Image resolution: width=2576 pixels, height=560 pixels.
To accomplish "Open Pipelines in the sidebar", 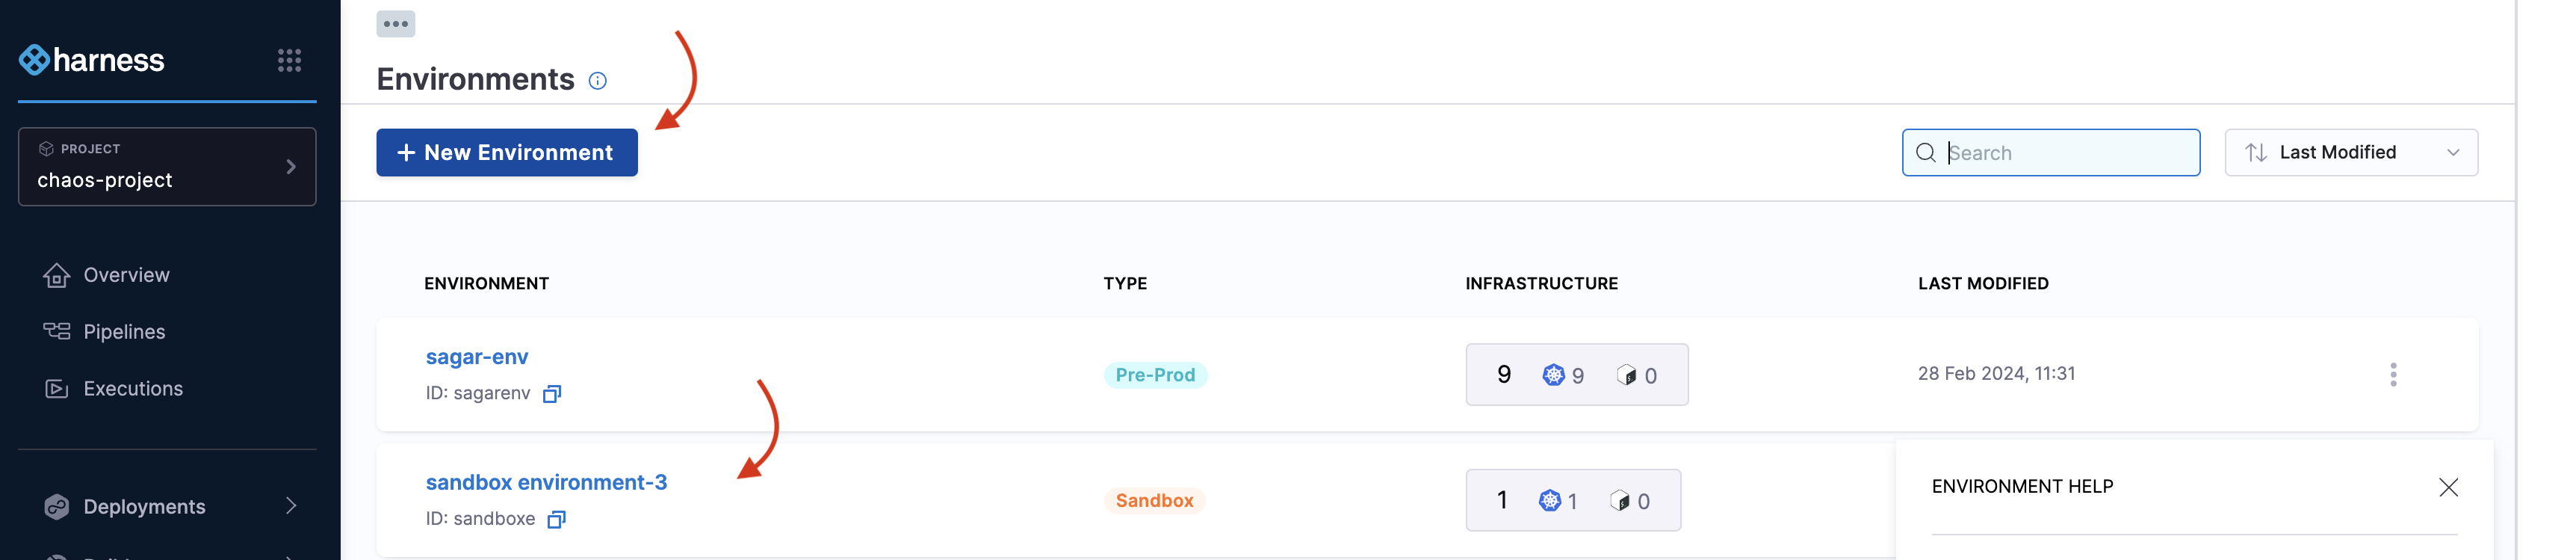I will click(124, 332).
